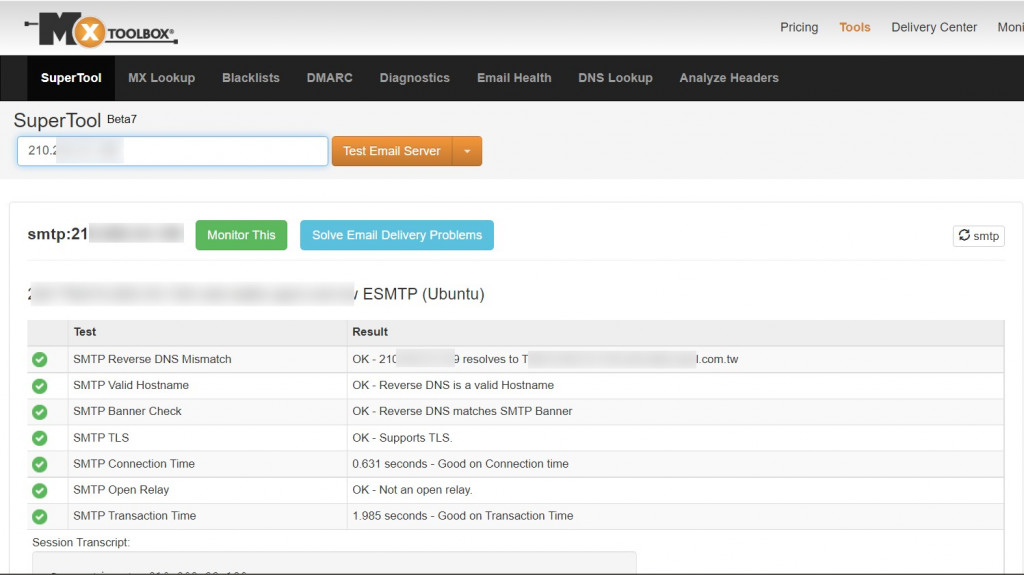The height and width of the screenshot is (575, 1024).
Task: Select the SuperTool tab
Action: 71,78
